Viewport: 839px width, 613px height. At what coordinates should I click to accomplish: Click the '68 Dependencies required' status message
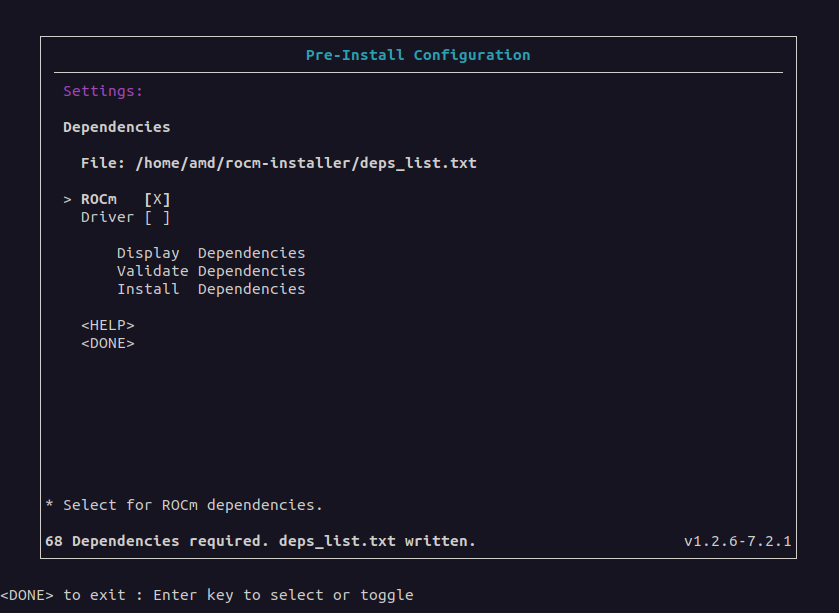pos(260,541)
